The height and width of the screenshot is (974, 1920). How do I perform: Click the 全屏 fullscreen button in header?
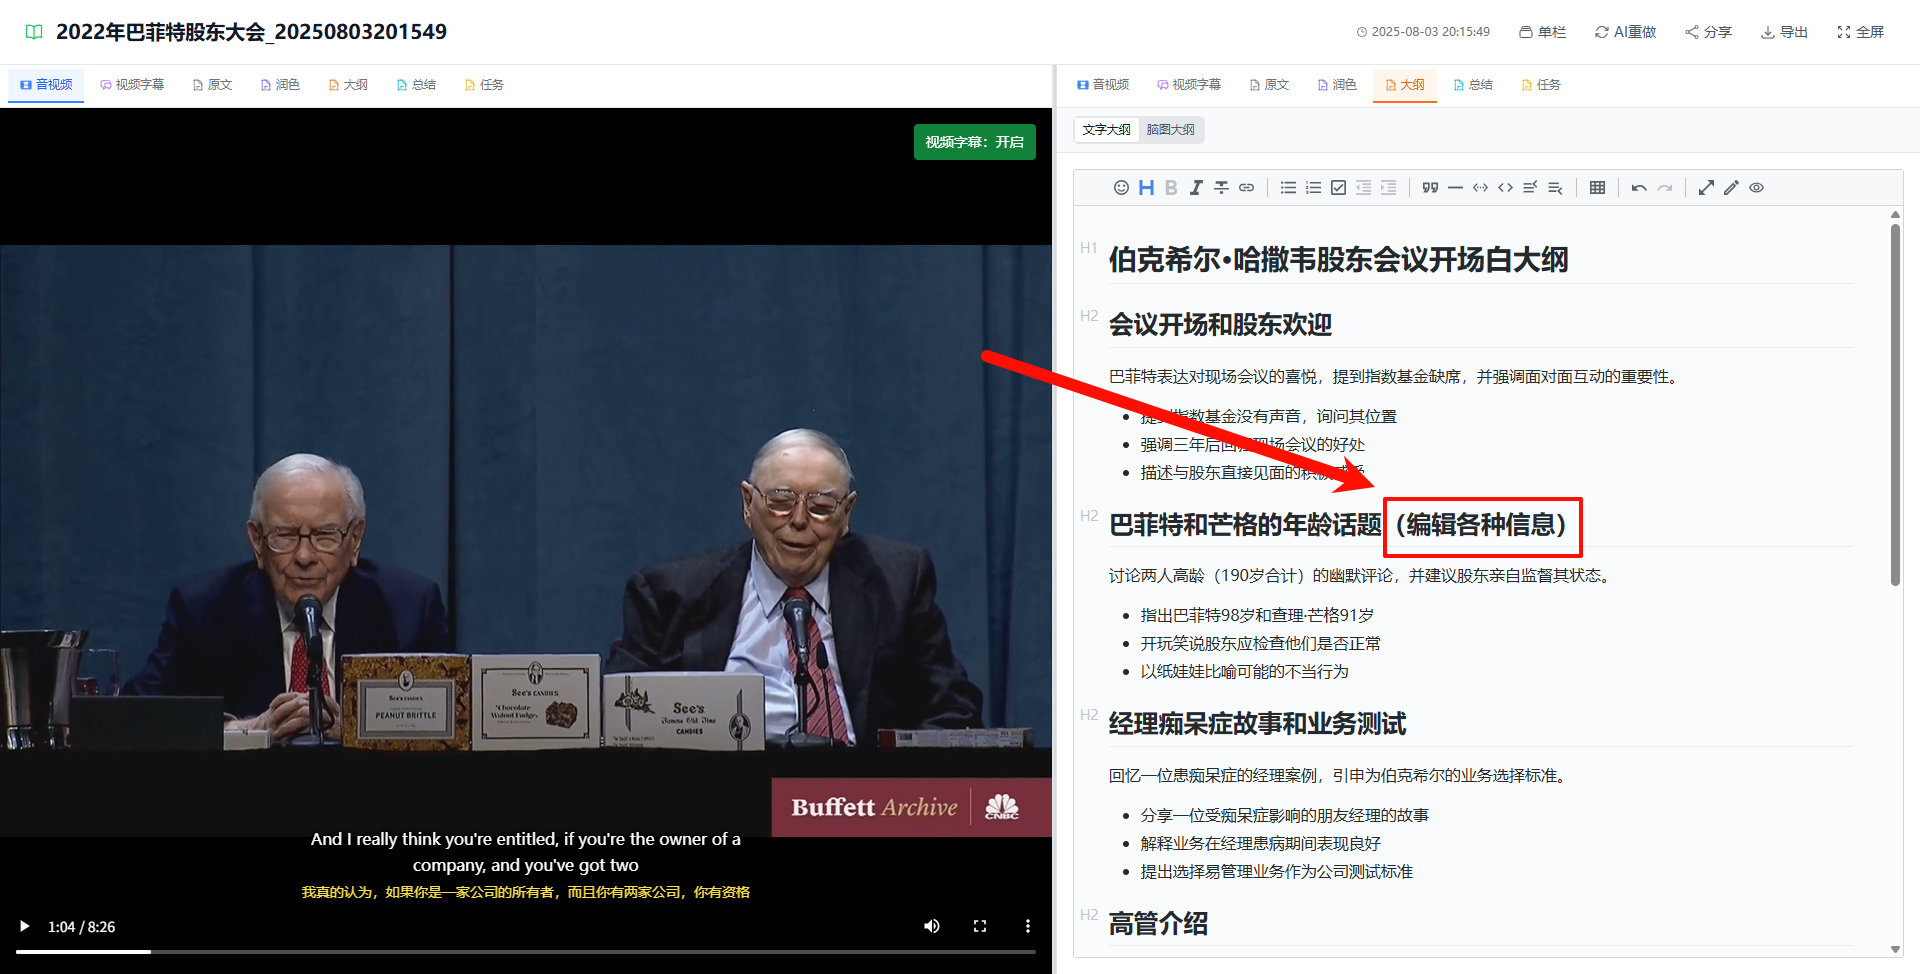[x=1860, y=32]
